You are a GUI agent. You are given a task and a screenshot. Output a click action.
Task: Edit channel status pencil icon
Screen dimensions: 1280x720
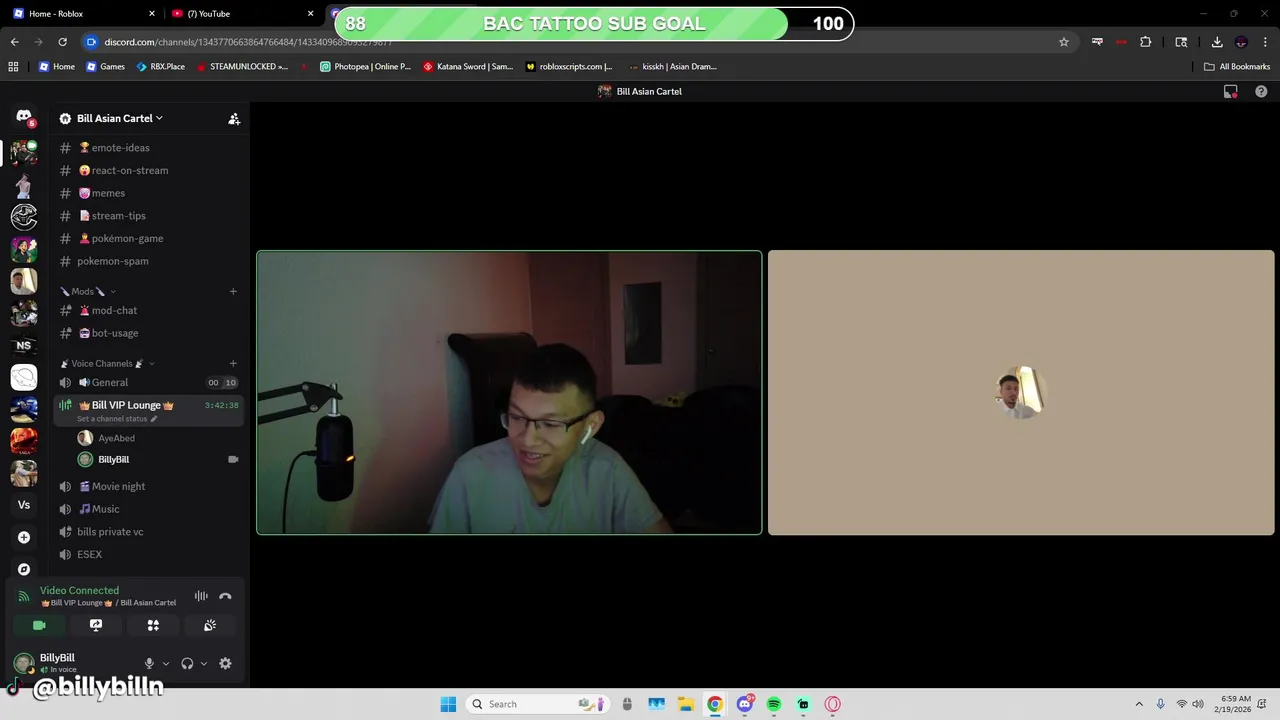tap(153, 419)
